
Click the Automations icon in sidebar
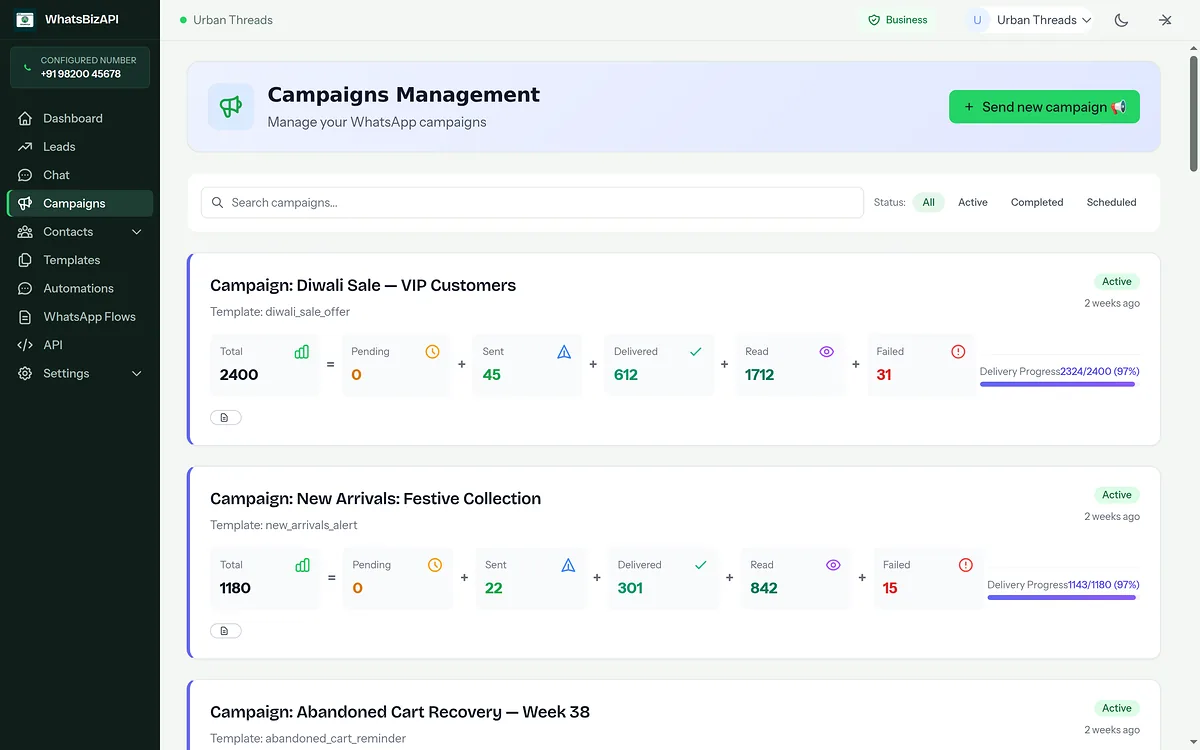coord(25,288)
